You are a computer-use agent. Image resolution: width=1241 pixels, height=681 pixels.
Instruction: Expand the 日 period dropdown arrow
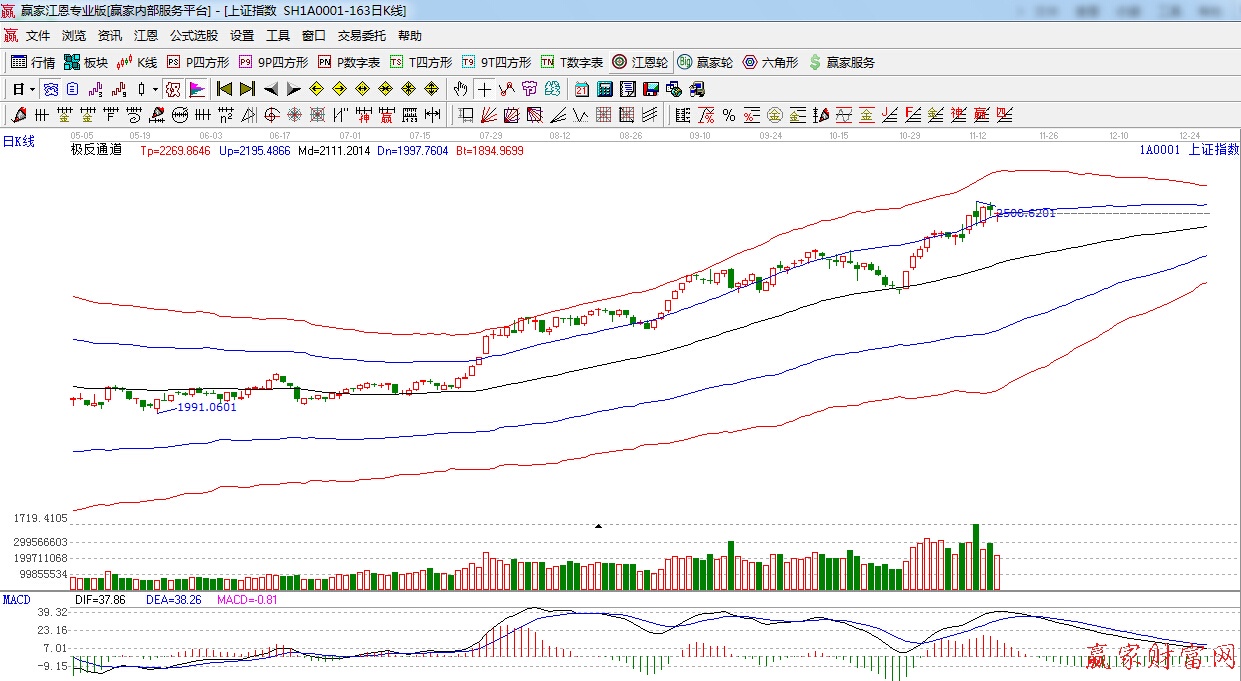pos(32,89)
